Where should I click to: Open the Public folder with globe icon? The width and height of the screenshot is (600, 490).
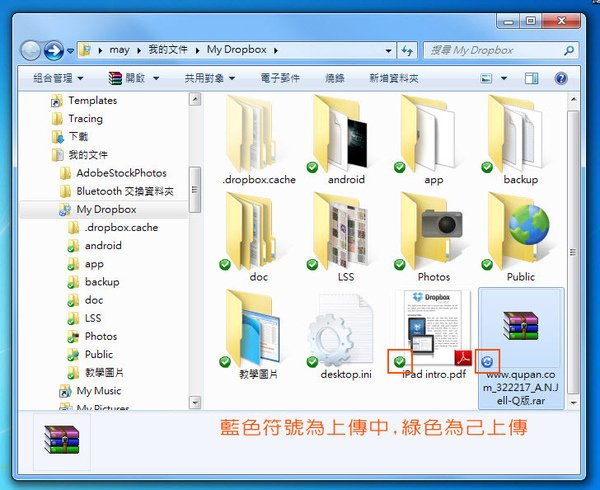pos(517,231)
